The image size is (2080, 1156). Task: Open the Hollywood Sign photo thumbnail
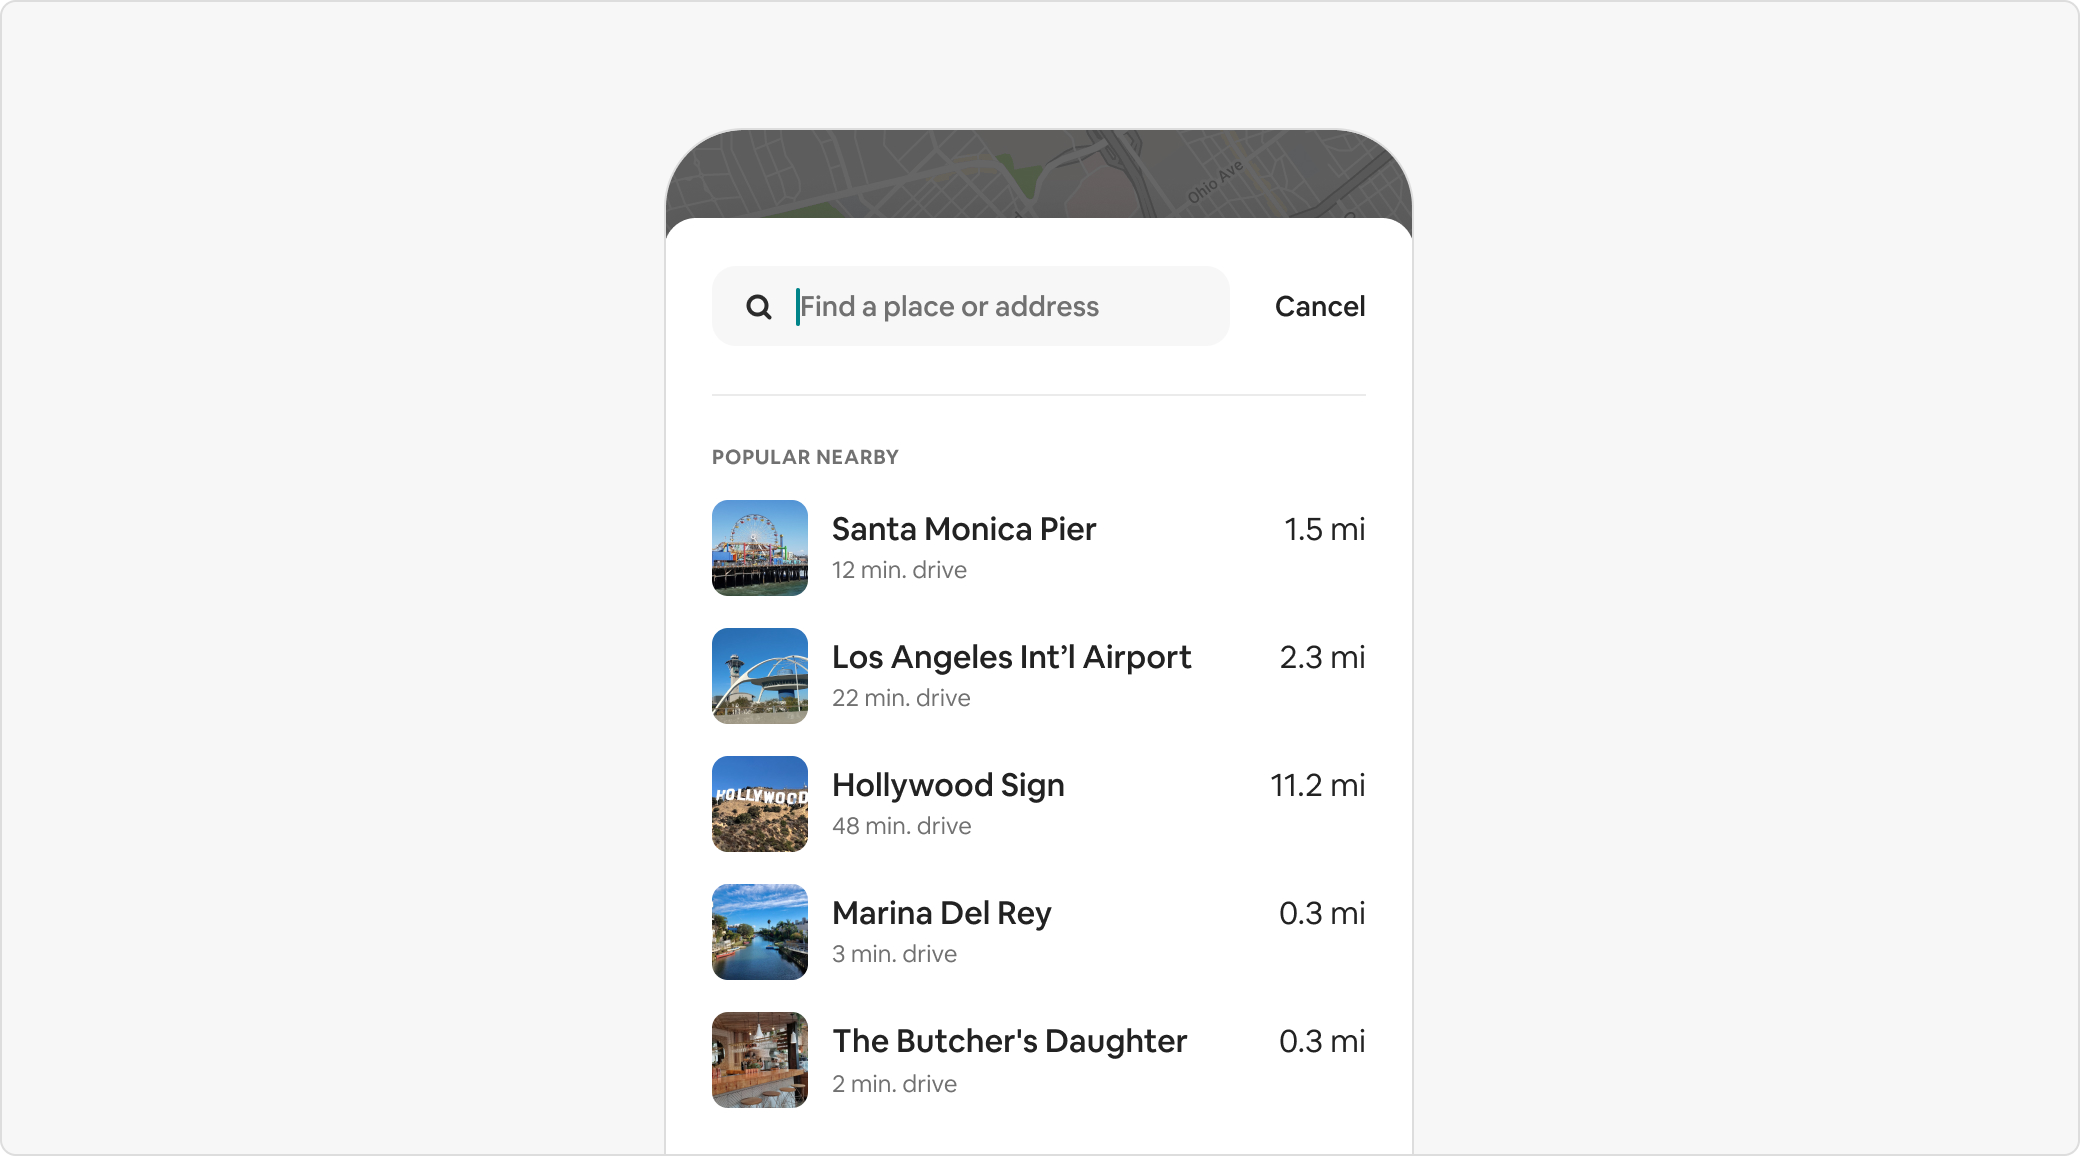tap(760, 804)
